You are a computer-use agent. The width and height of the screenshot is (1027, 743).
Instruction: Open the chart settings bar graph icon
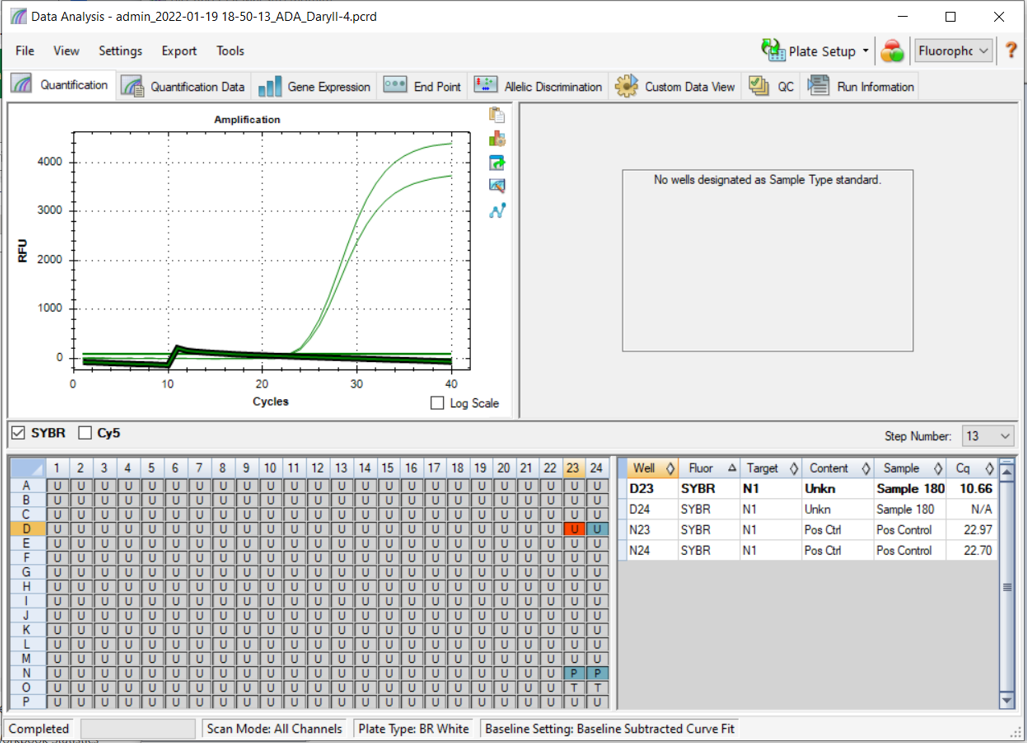pos(496,139)
